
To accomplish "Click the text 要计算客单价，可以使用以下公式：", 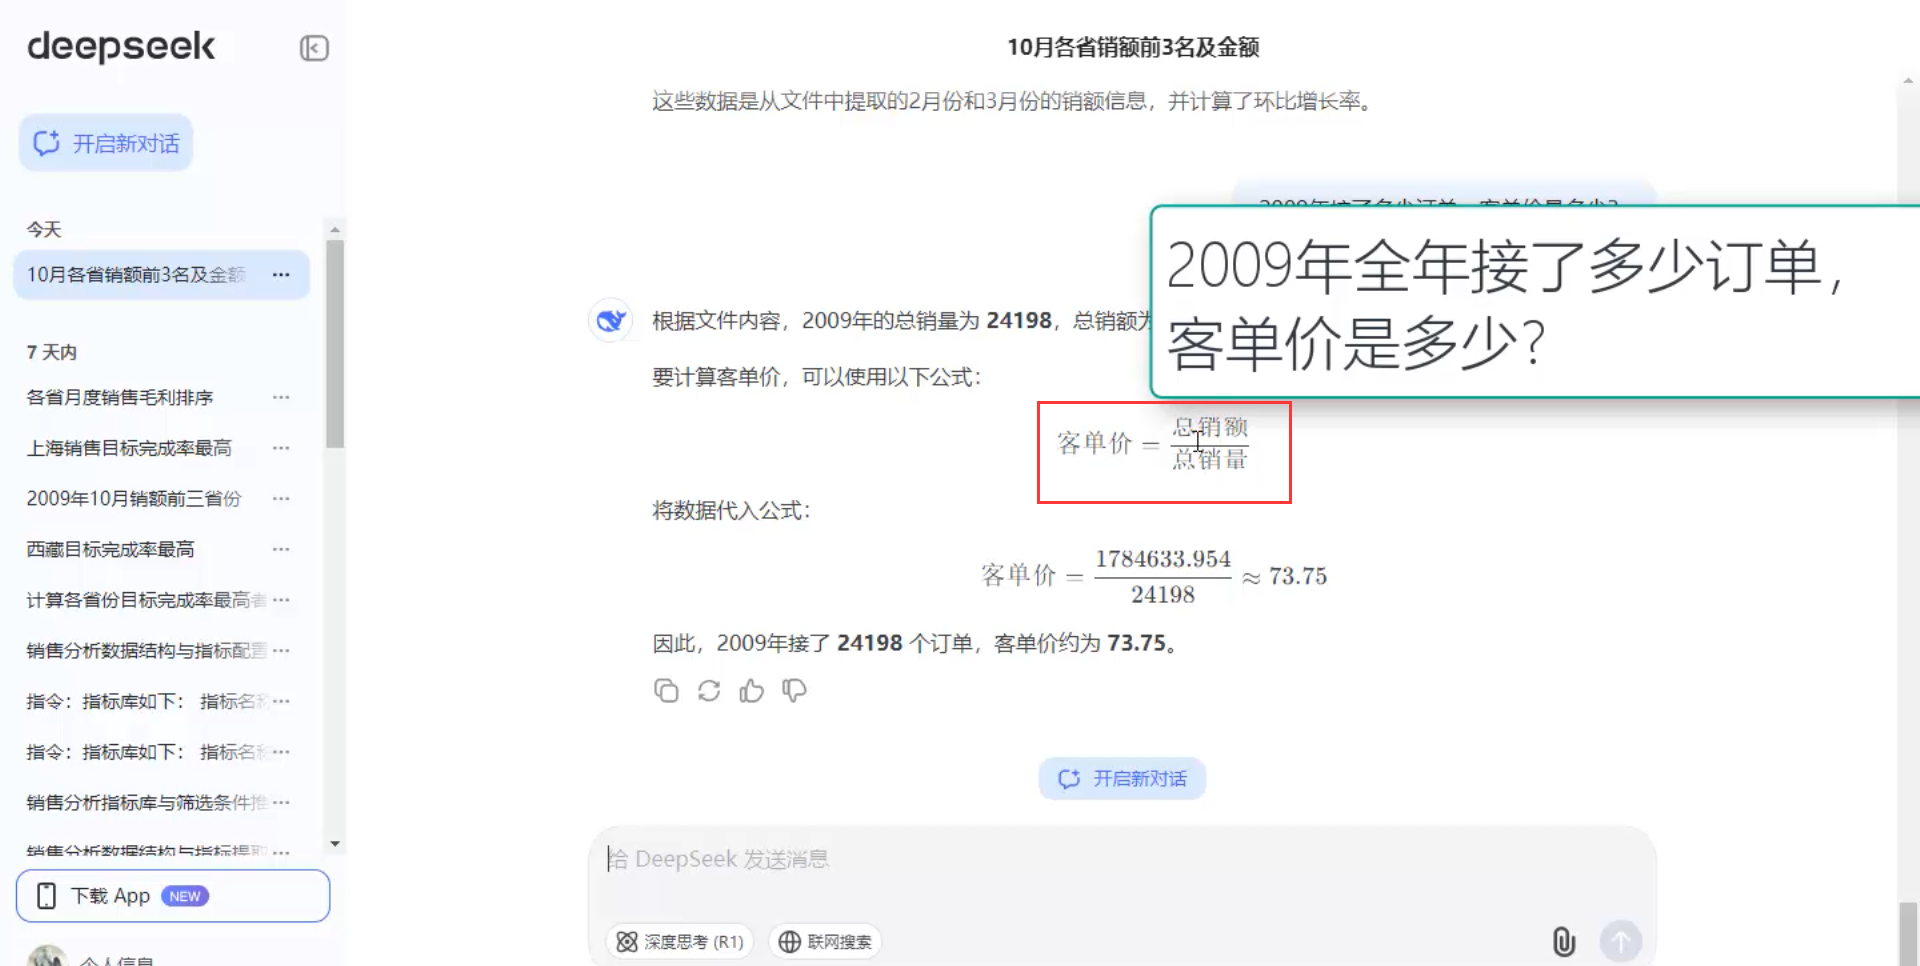I will click(817, 377).
